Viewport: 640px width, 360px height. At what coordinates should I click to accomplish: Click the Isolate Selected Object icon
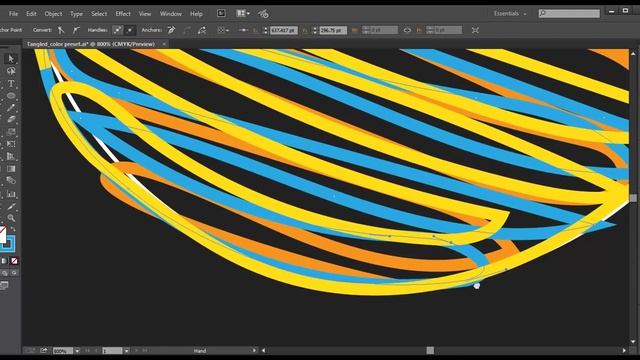pos(475,30)
